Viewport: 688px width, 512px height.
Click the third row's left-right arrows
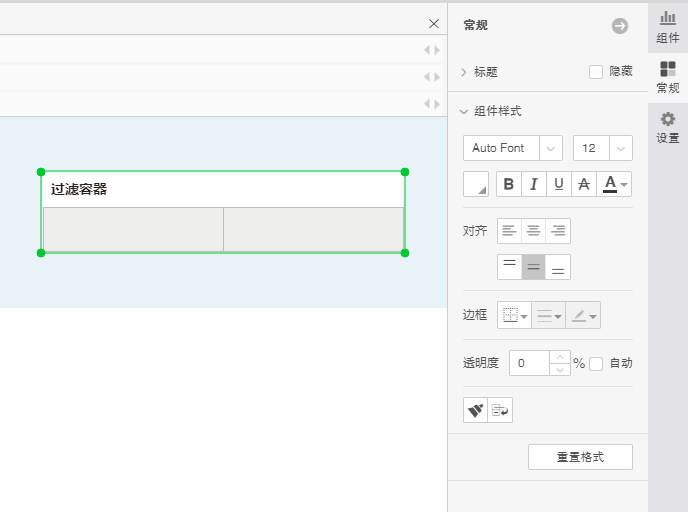[x=432, y=104]
